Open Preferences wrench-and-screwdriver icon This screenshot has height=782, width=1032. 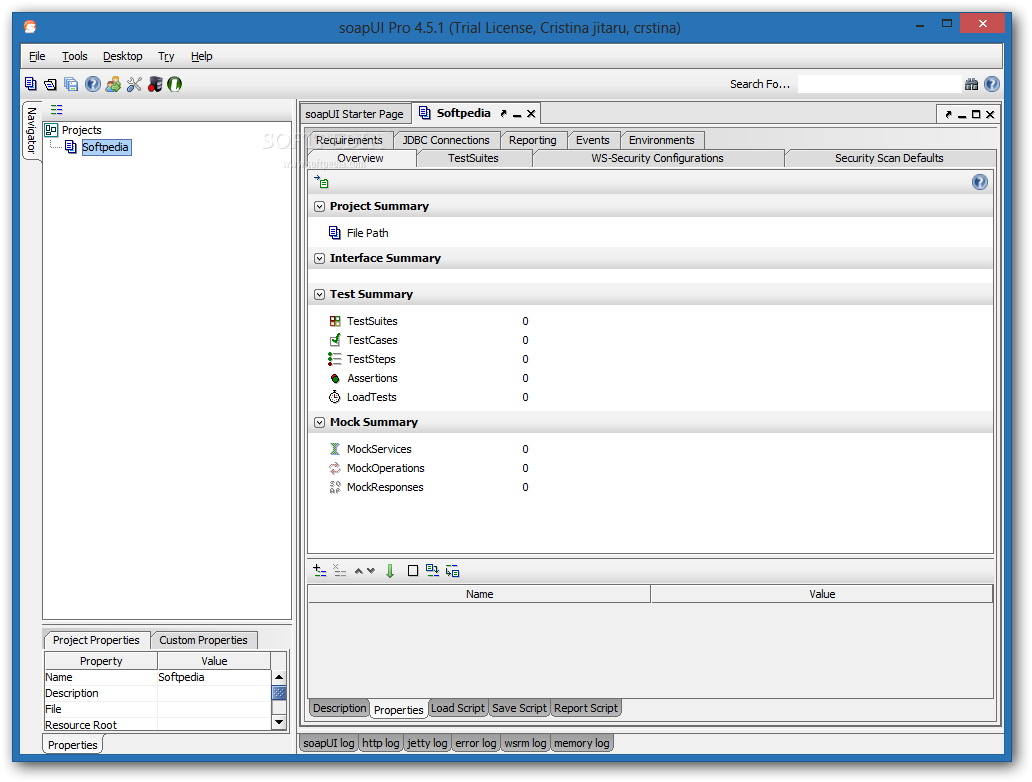coord(134,84)
